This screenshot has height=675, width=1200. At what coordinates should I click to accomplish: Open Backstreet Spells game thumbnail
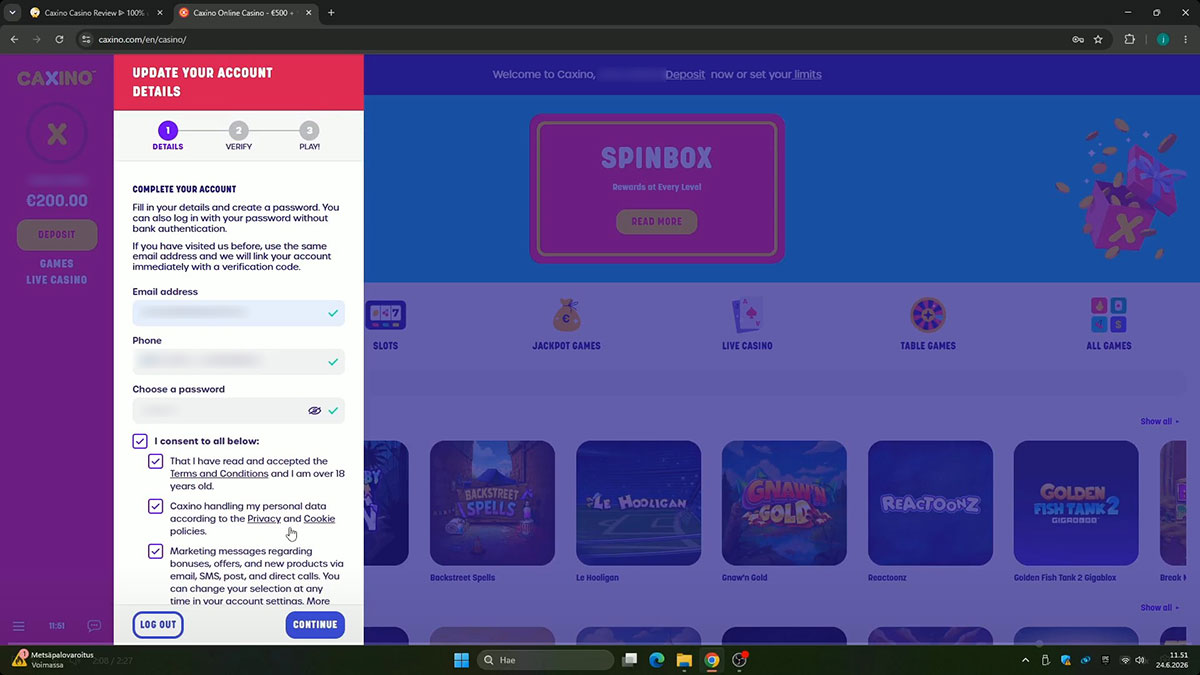click(x=492, y=503)
